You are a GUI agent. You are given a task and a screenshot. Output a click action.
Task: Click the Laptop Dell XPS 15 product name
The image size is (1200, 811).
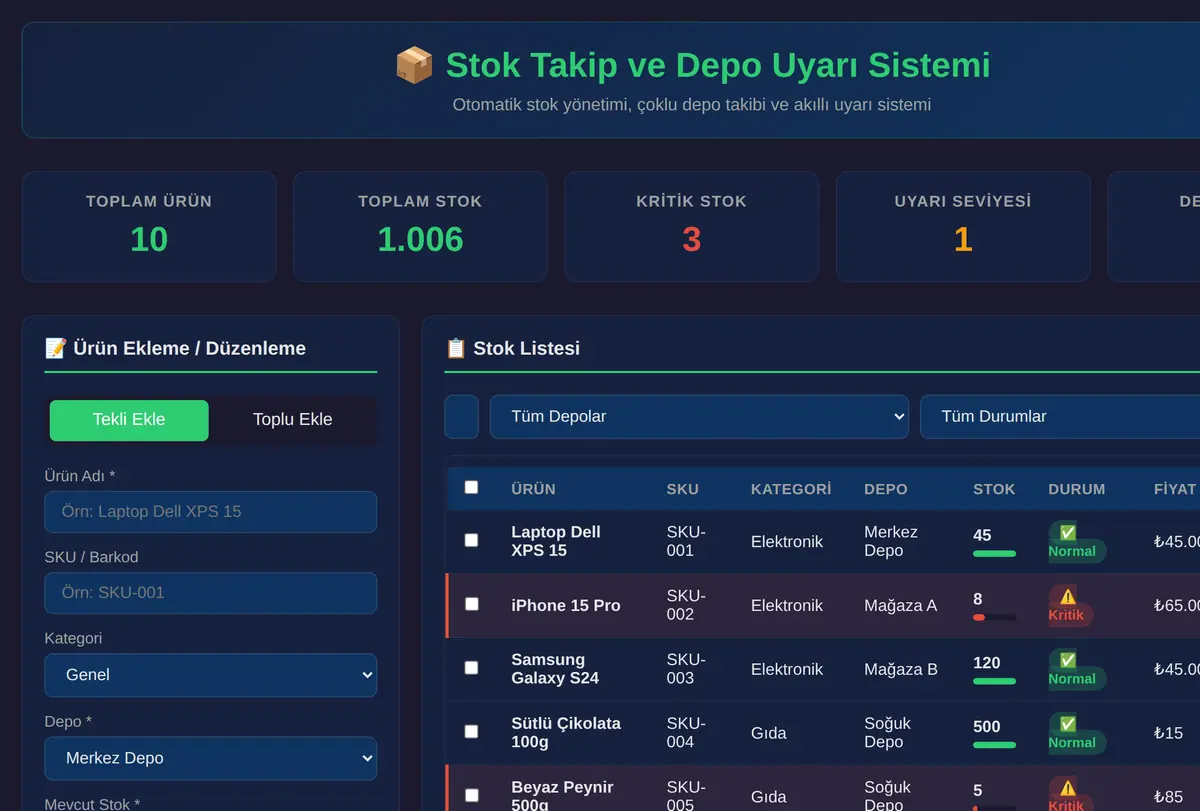coord(556,541)
